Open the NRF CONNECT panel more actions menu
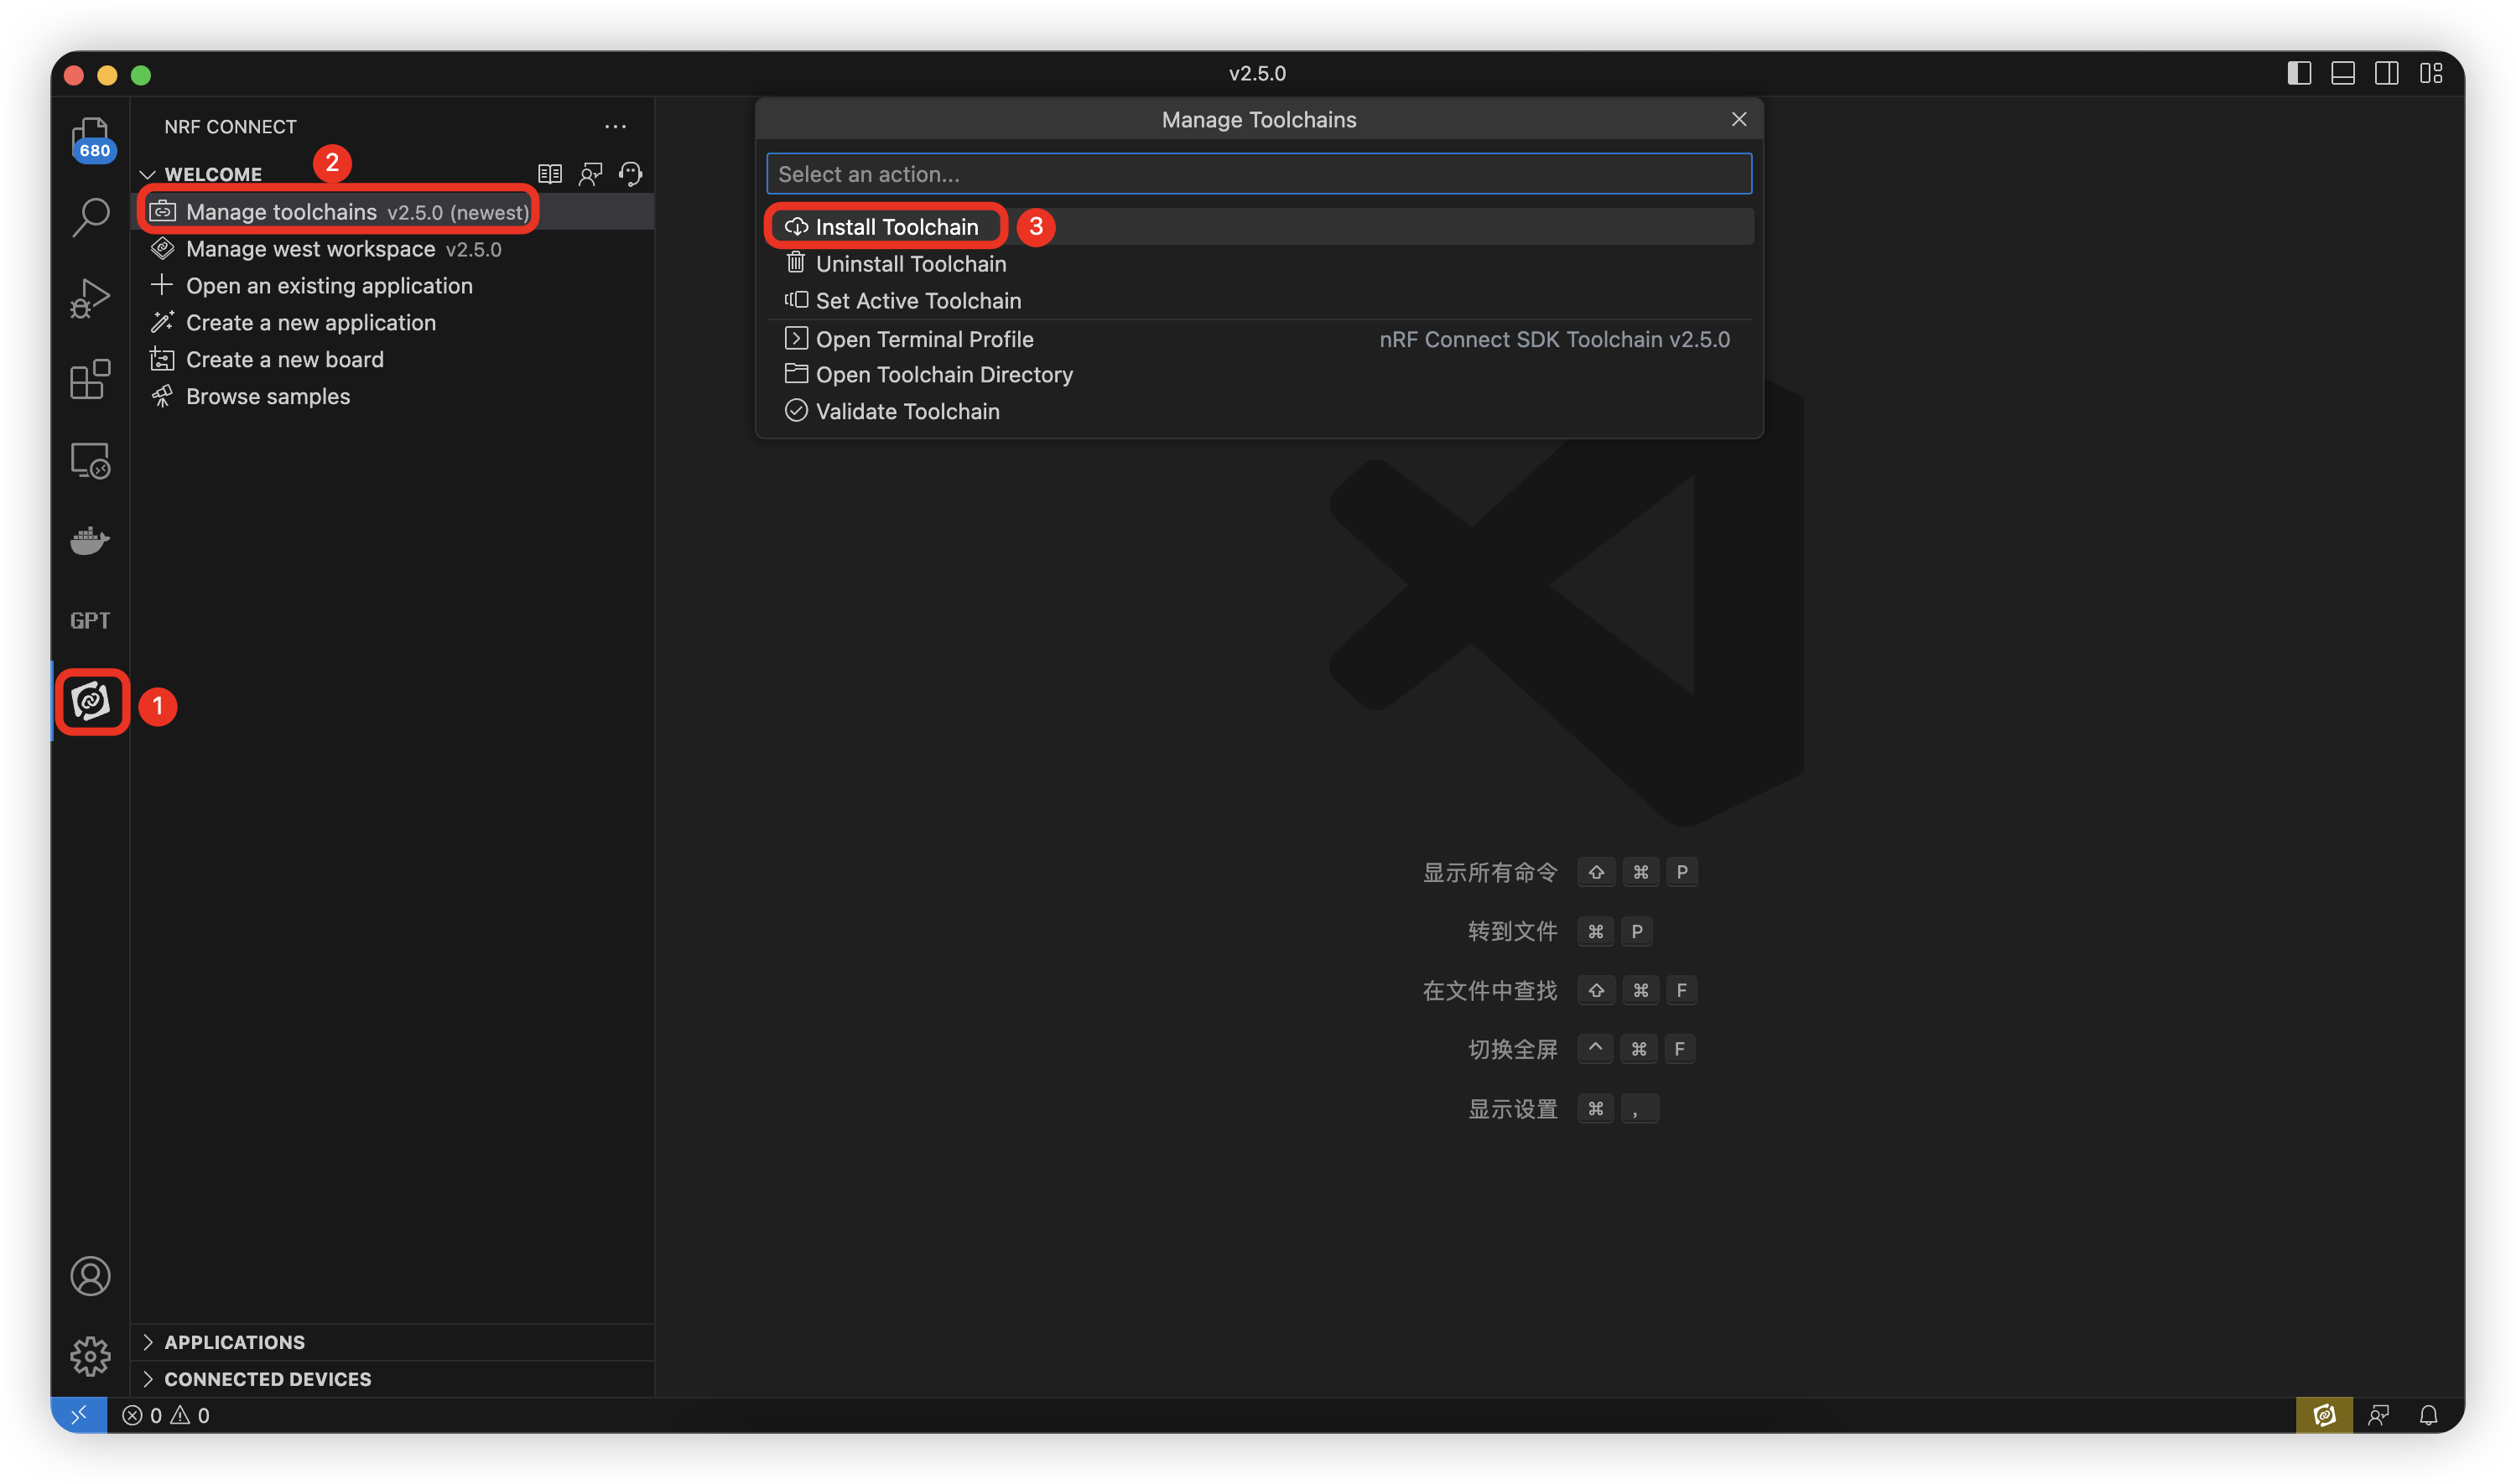Image resolution: width=2516 pixels, height=1484 pixels. (x=616, y=127)
